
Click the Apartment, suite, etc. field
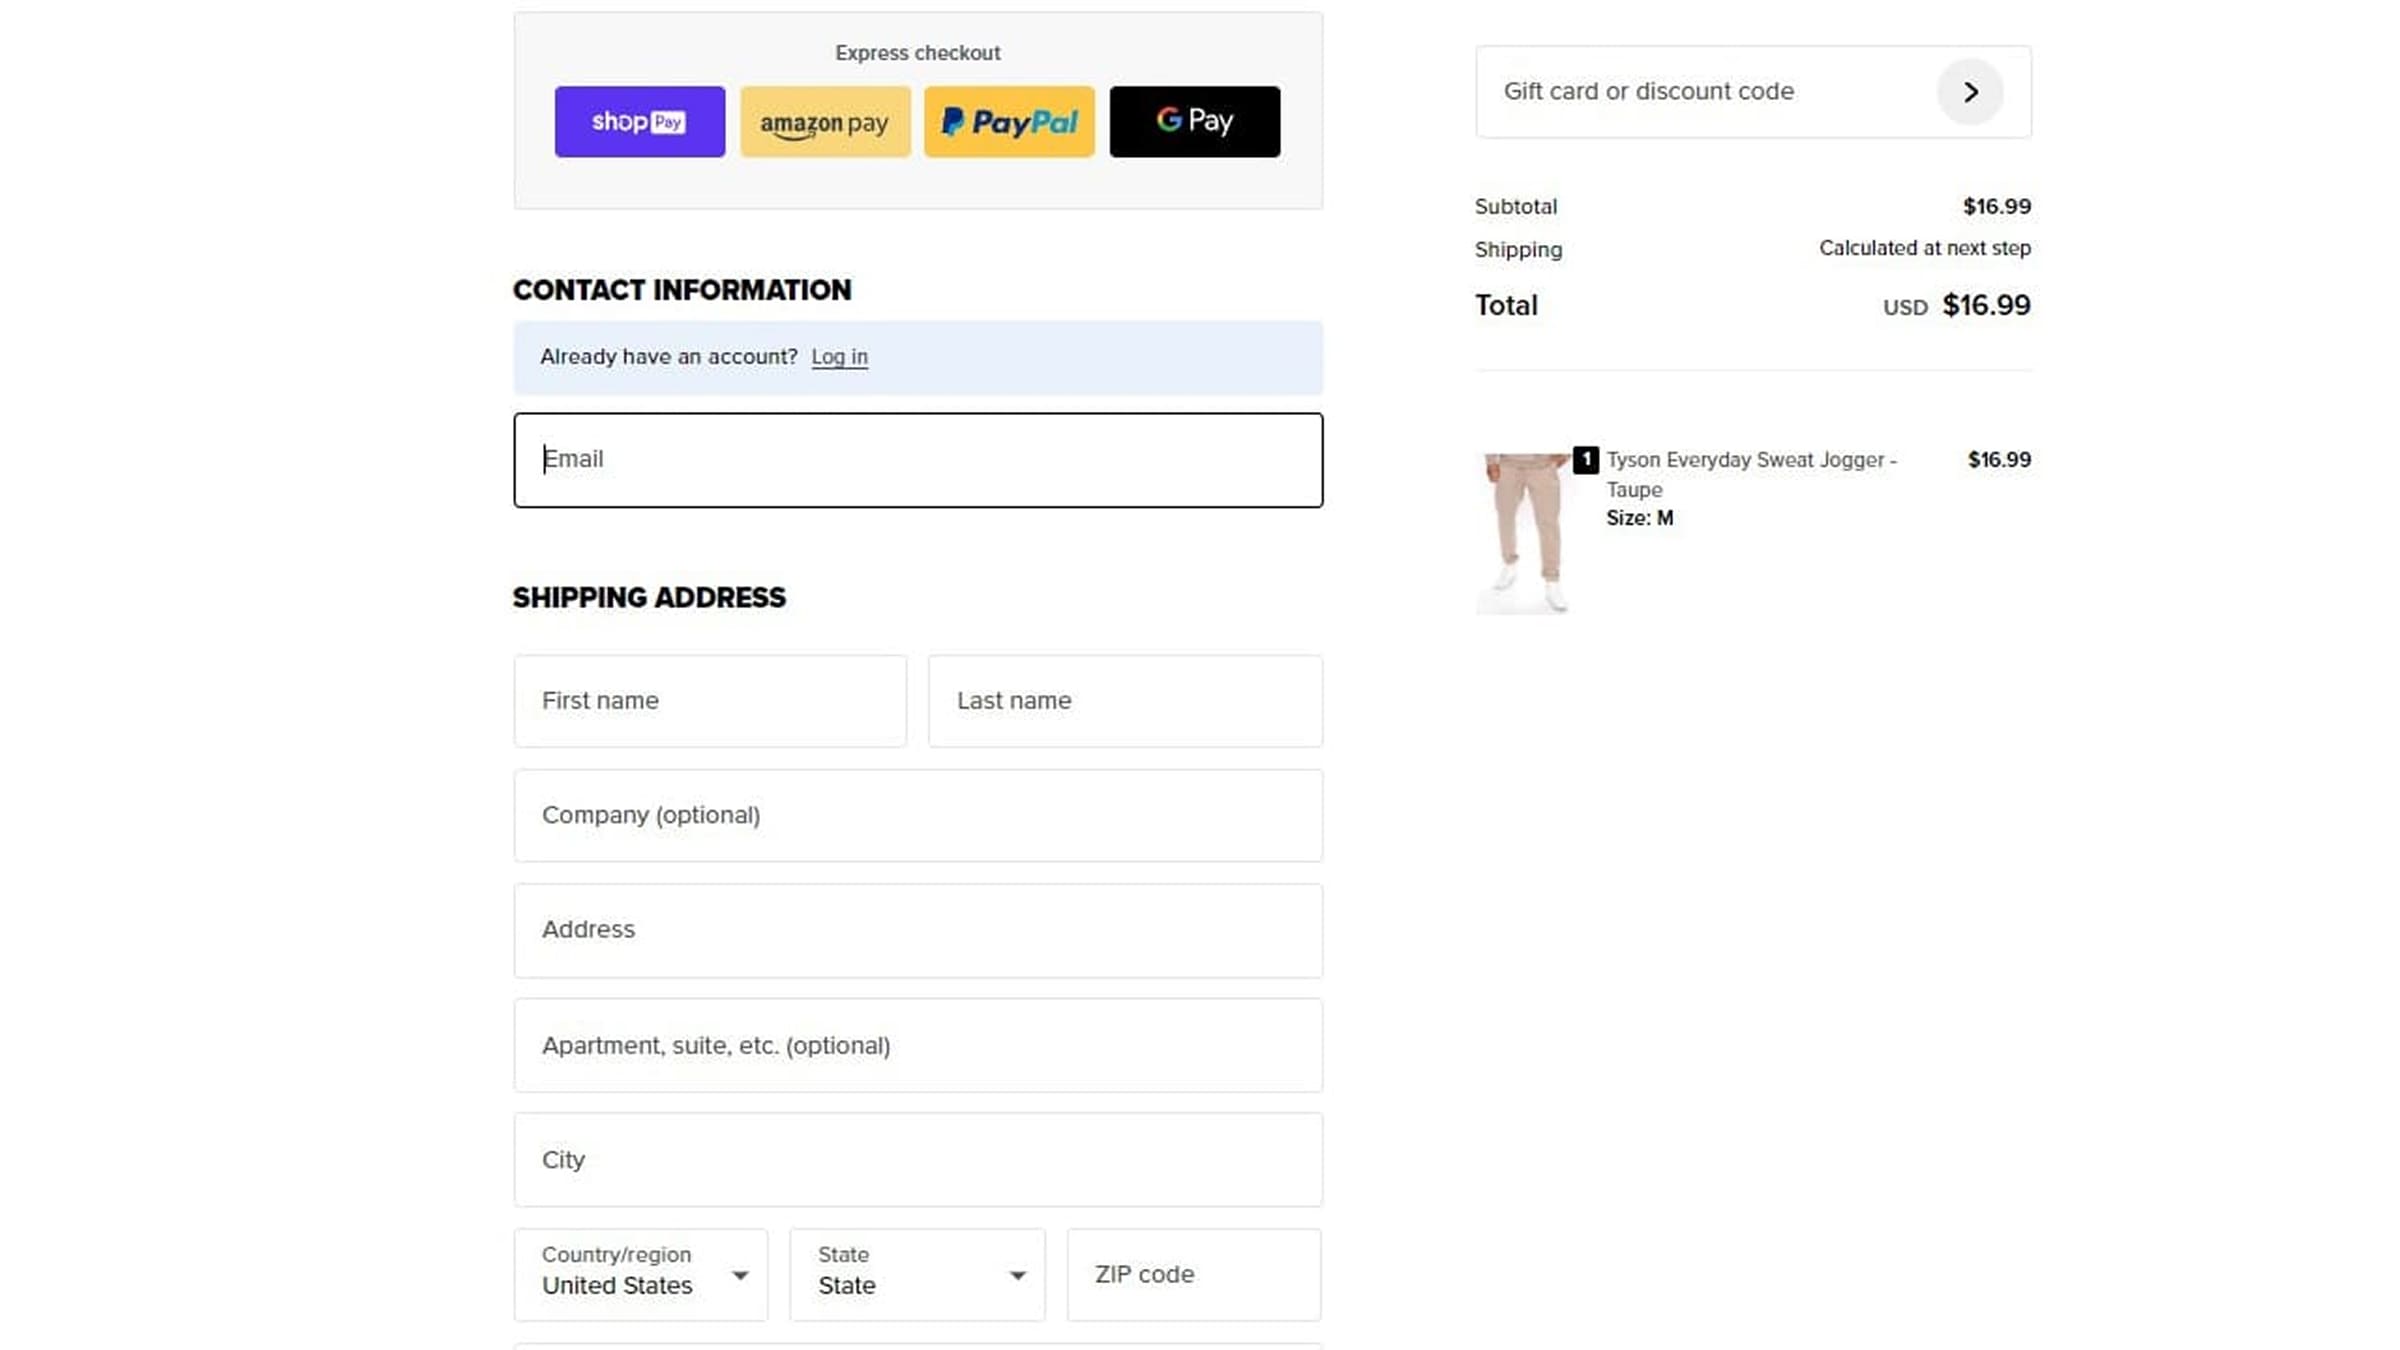pos(918,1046)
